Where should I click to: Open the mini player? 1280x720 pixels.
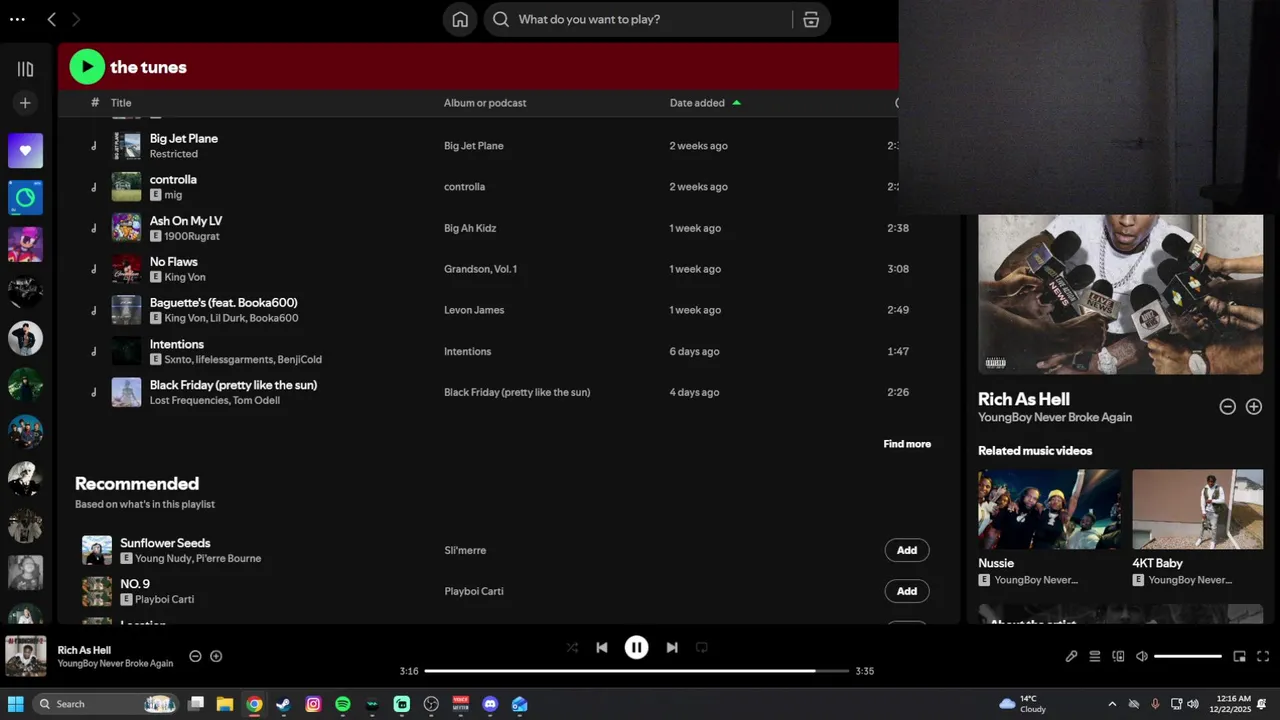(x=1239, y=656)
